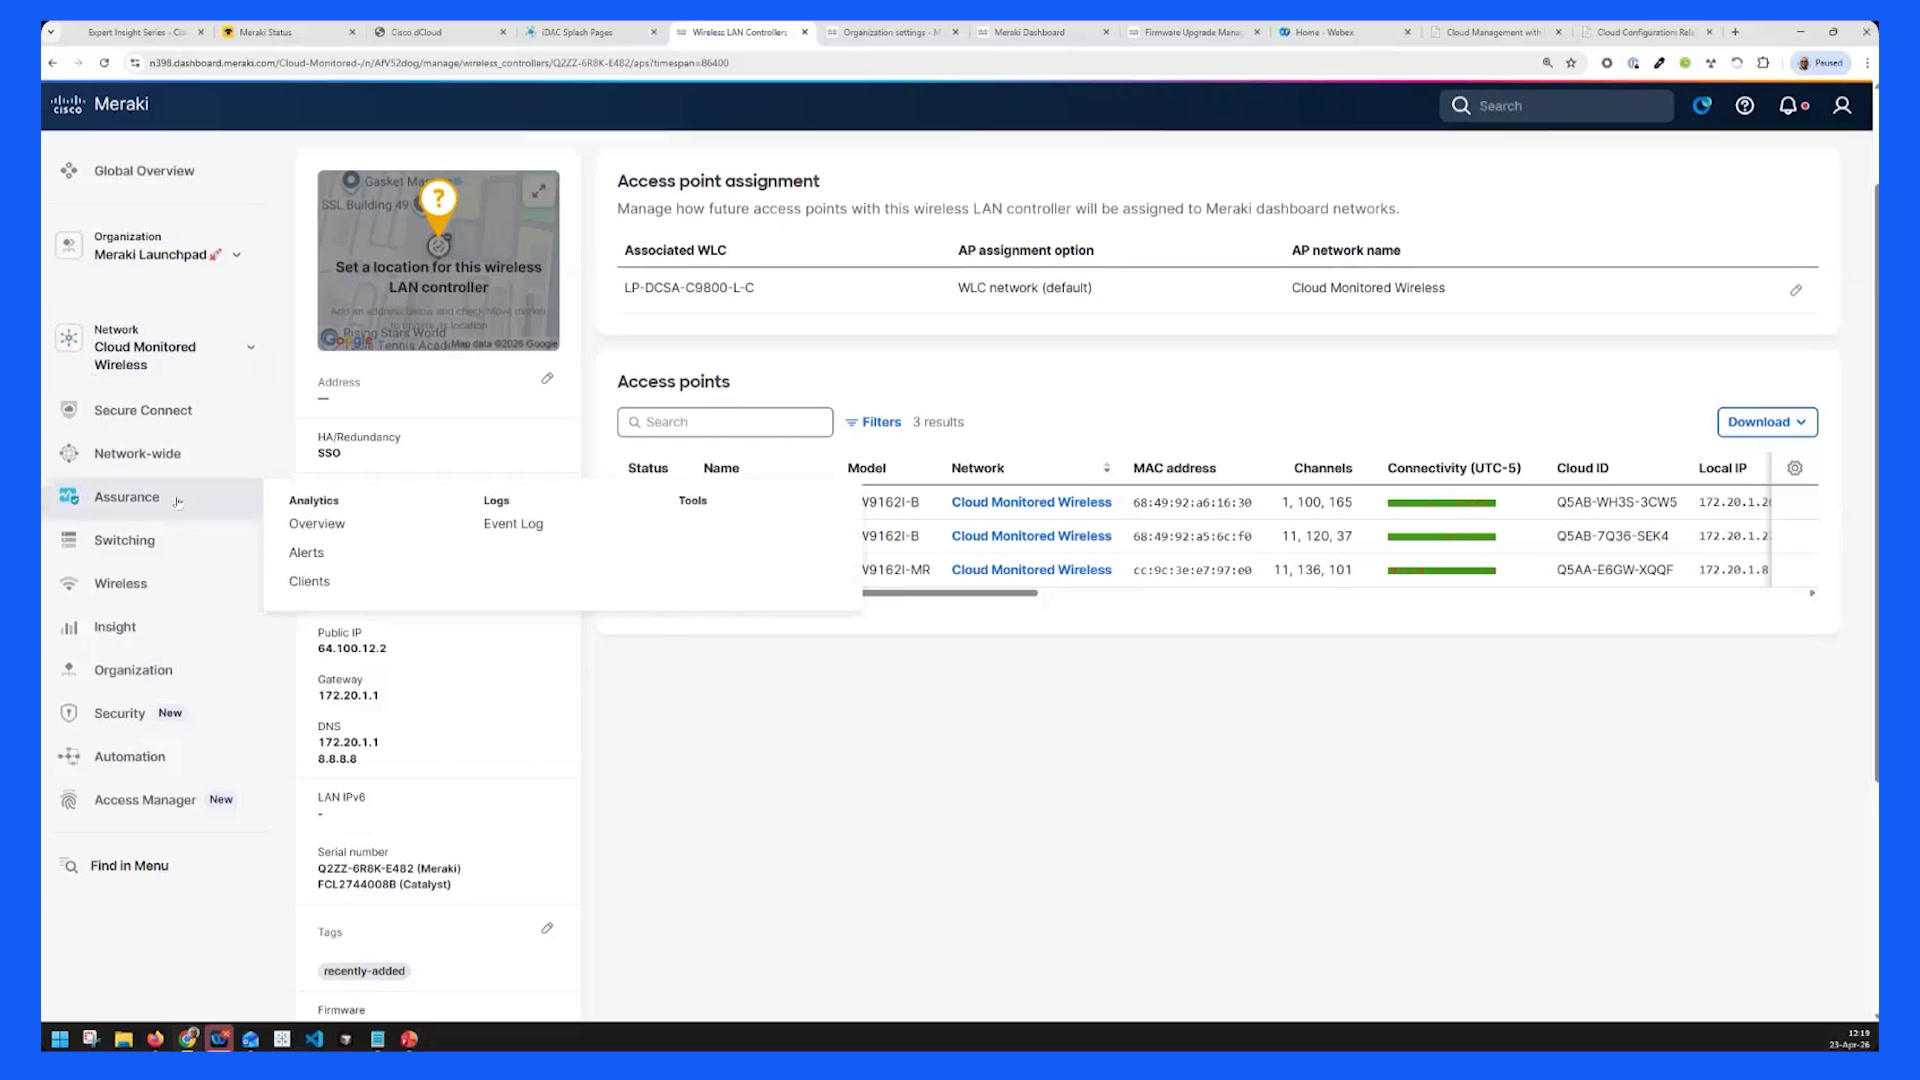Open the notifications bell icon
Viewport: 1920px width, 1080px height.
click(1789, 106)
